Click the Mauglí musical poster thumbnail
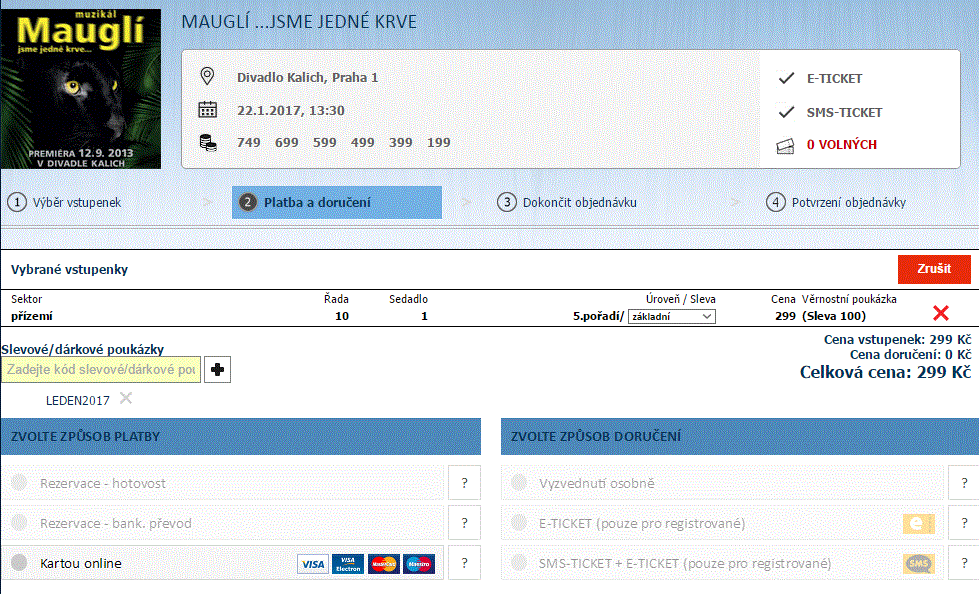Image resolution: width=979 pixels, height=594 pixels. point(81,89)
